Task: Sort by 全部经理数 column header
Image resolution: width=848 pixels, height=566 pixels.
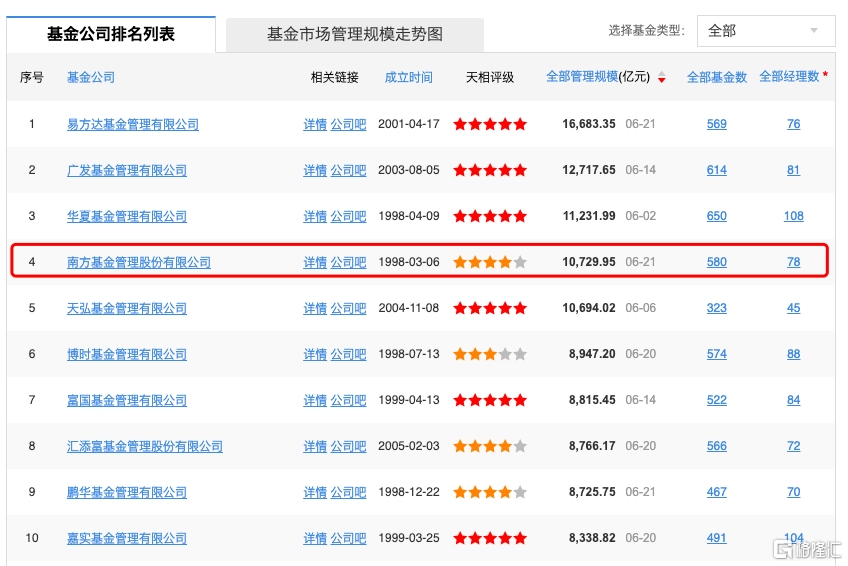Action: point(789,77)
